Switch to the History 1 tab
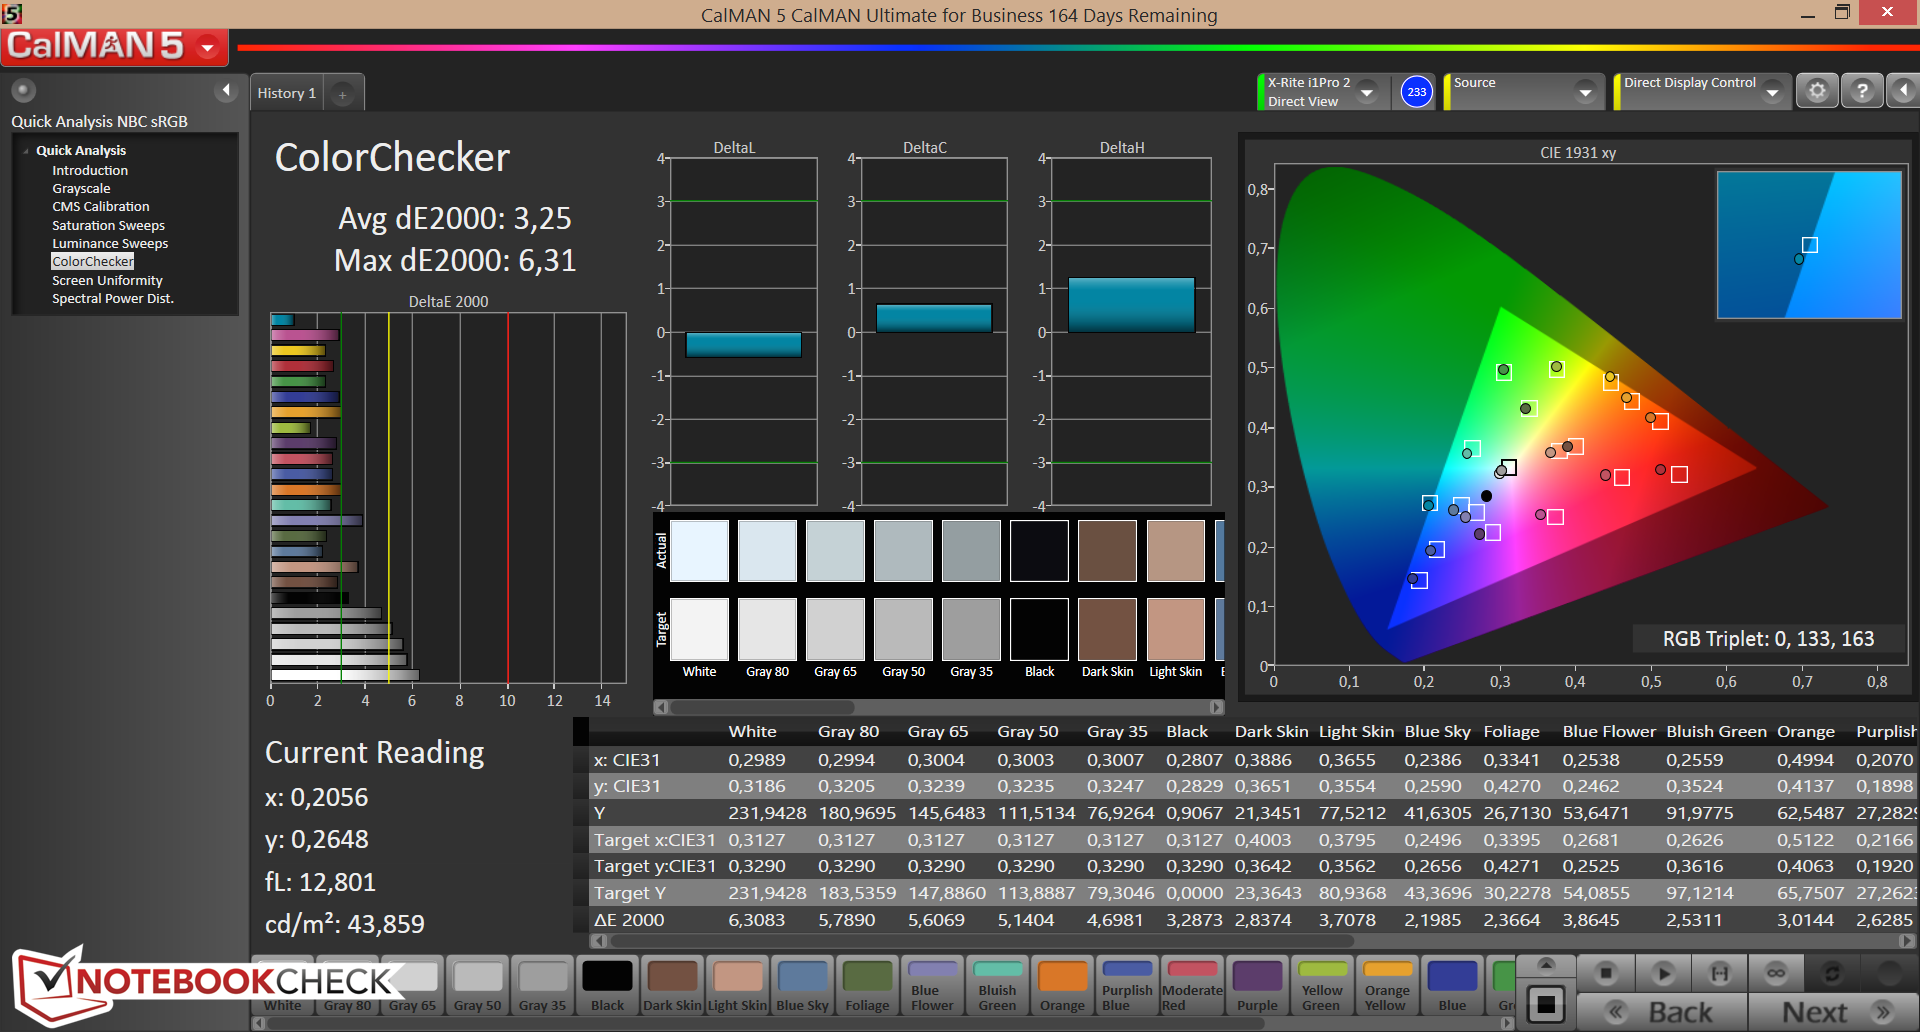Viewport: 1920px width, 1032px height. coord(286,93)
